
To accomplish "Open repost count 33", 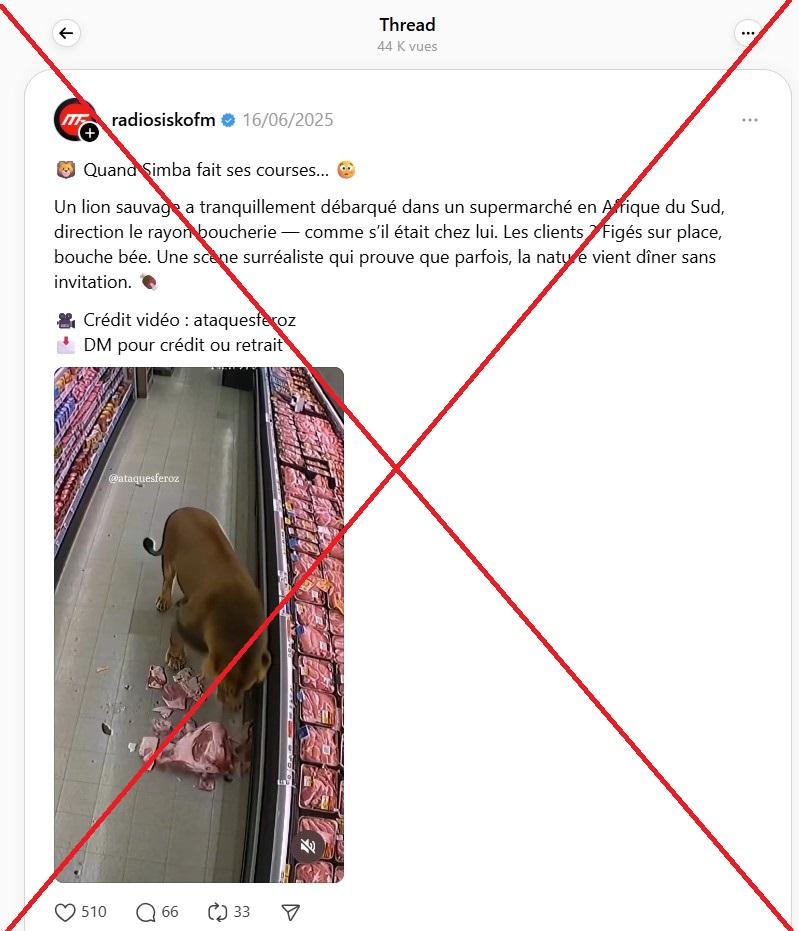I will coord(242,912).
